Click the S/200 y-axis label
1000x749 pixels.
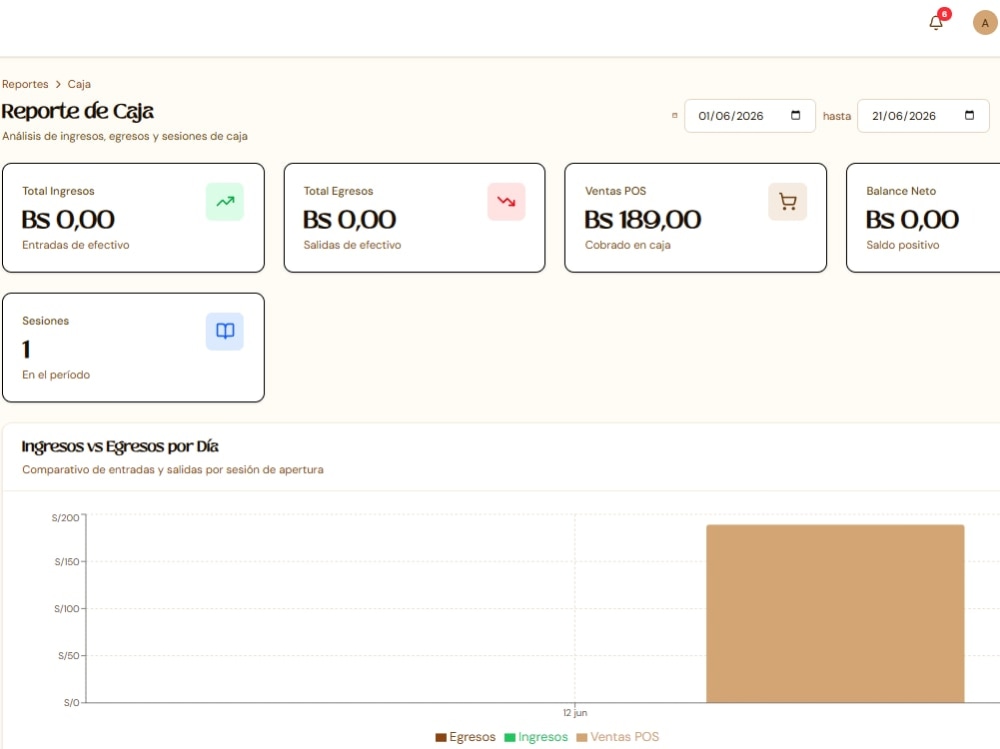(x=66, y=517)
